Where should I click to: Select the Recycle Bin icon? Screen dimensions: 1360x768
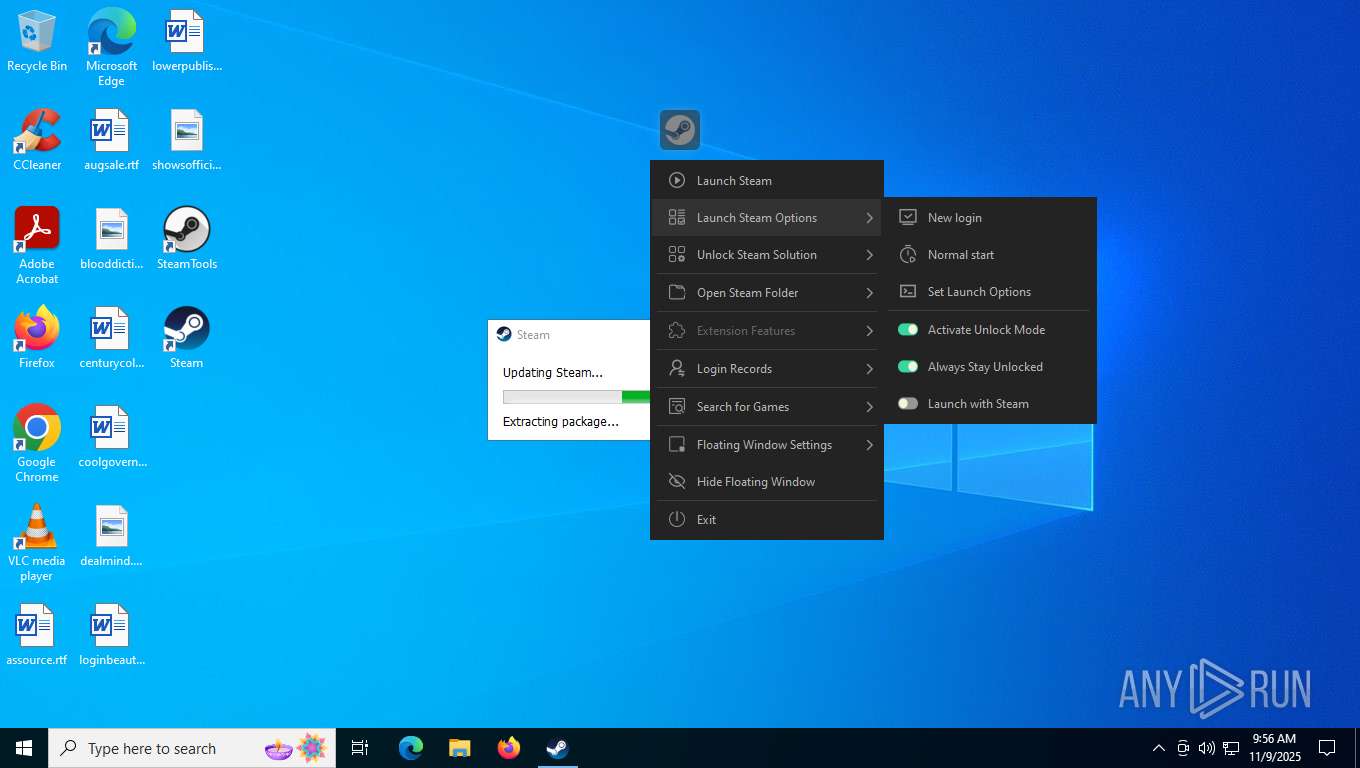(x=37, y=40)
